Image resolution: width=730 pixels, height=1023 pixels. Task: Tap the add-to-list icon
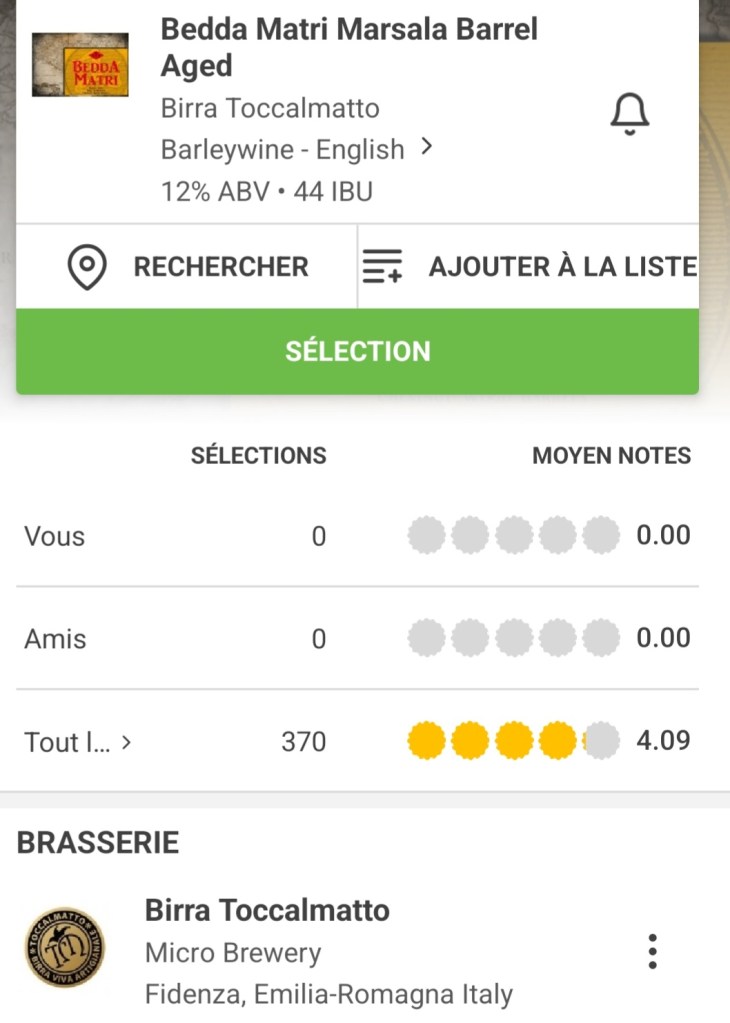pos(382,267)
